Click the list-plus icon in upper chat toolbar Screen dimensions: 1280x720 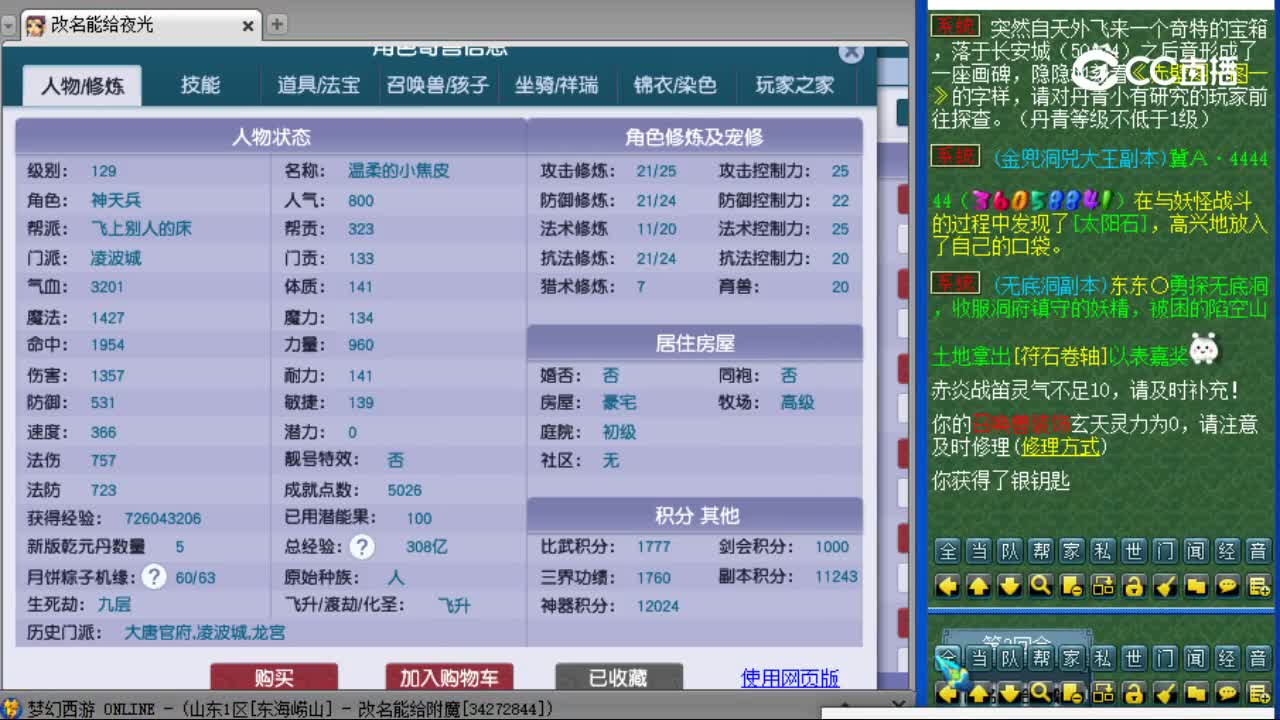1258,585
